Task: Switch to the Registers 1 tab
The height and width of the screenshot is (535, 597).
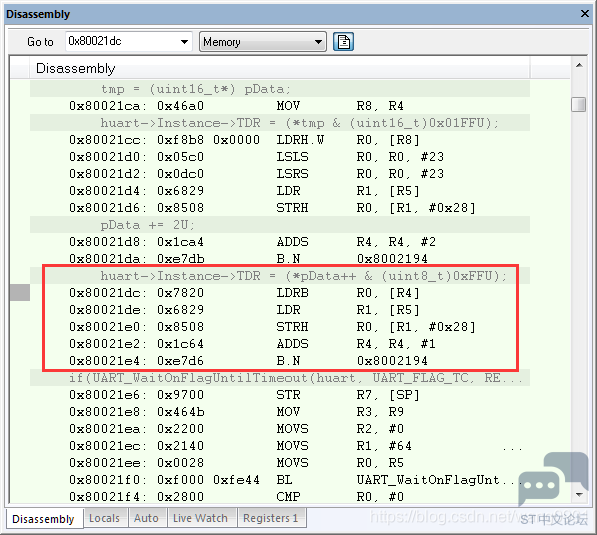Action: click(271, 518)
